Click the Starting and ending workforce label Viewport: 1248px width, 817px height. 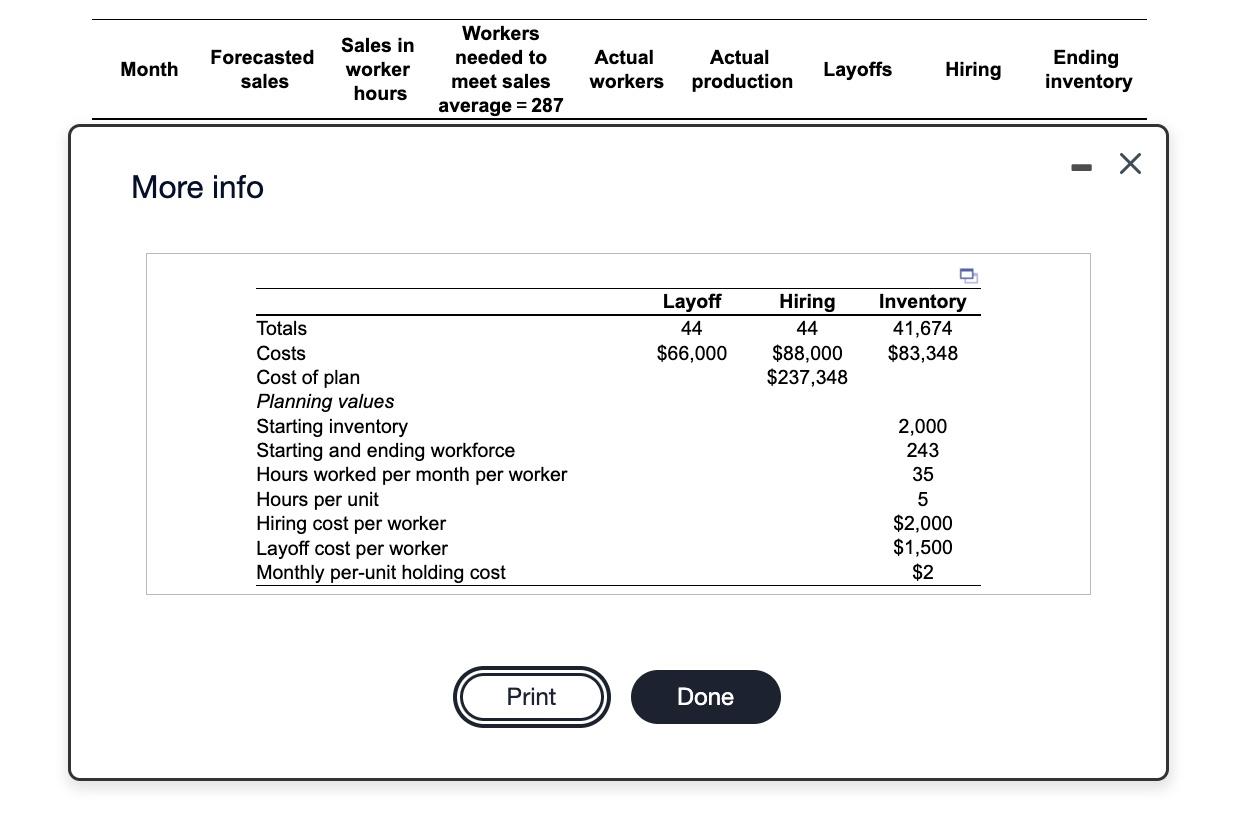click(386, 450)
